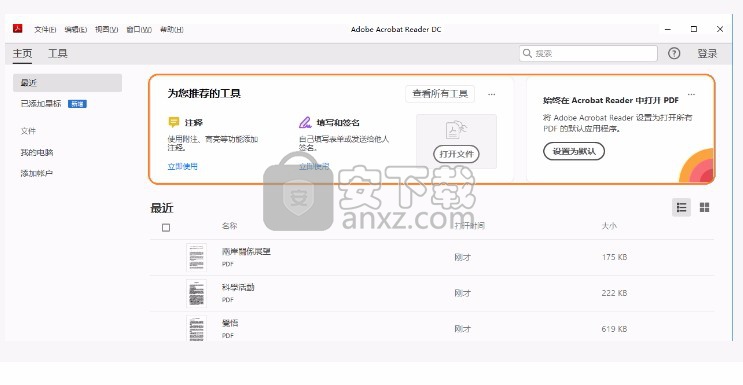Screen dimensions: 743x385
Task: Click the yellow 注释 comment icon
Action: [174, 122]
